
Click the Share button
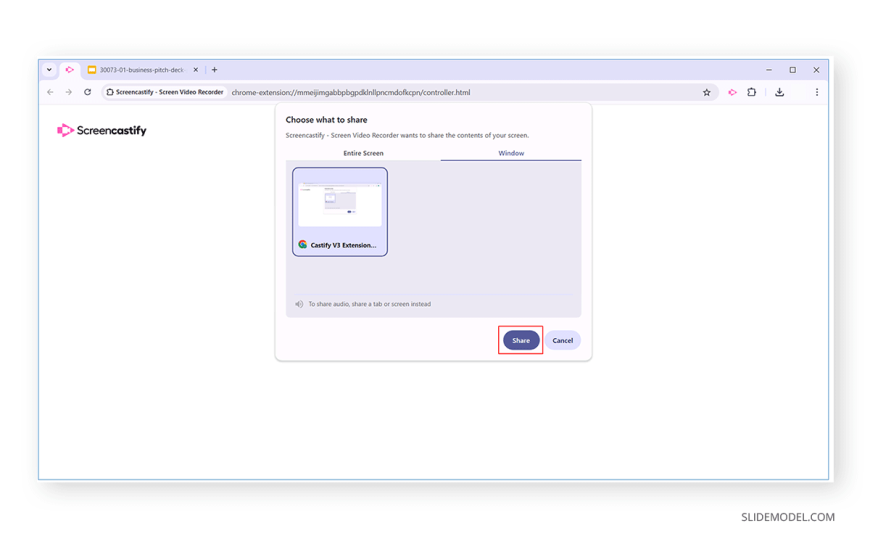[521, 340]
